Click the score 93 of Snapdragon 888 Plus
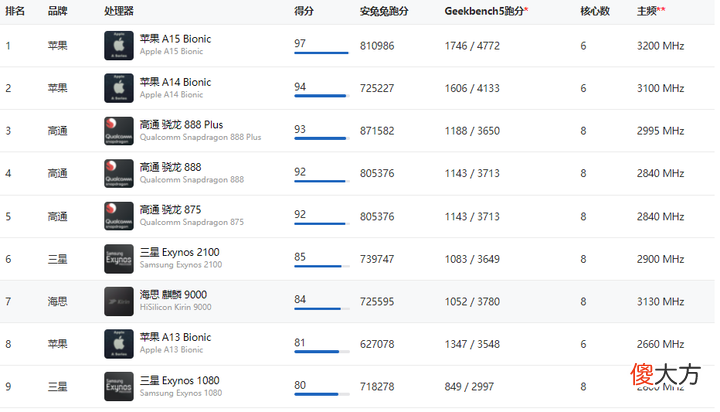Viewport: 720px width, 412px height. [x=300, y=129]
